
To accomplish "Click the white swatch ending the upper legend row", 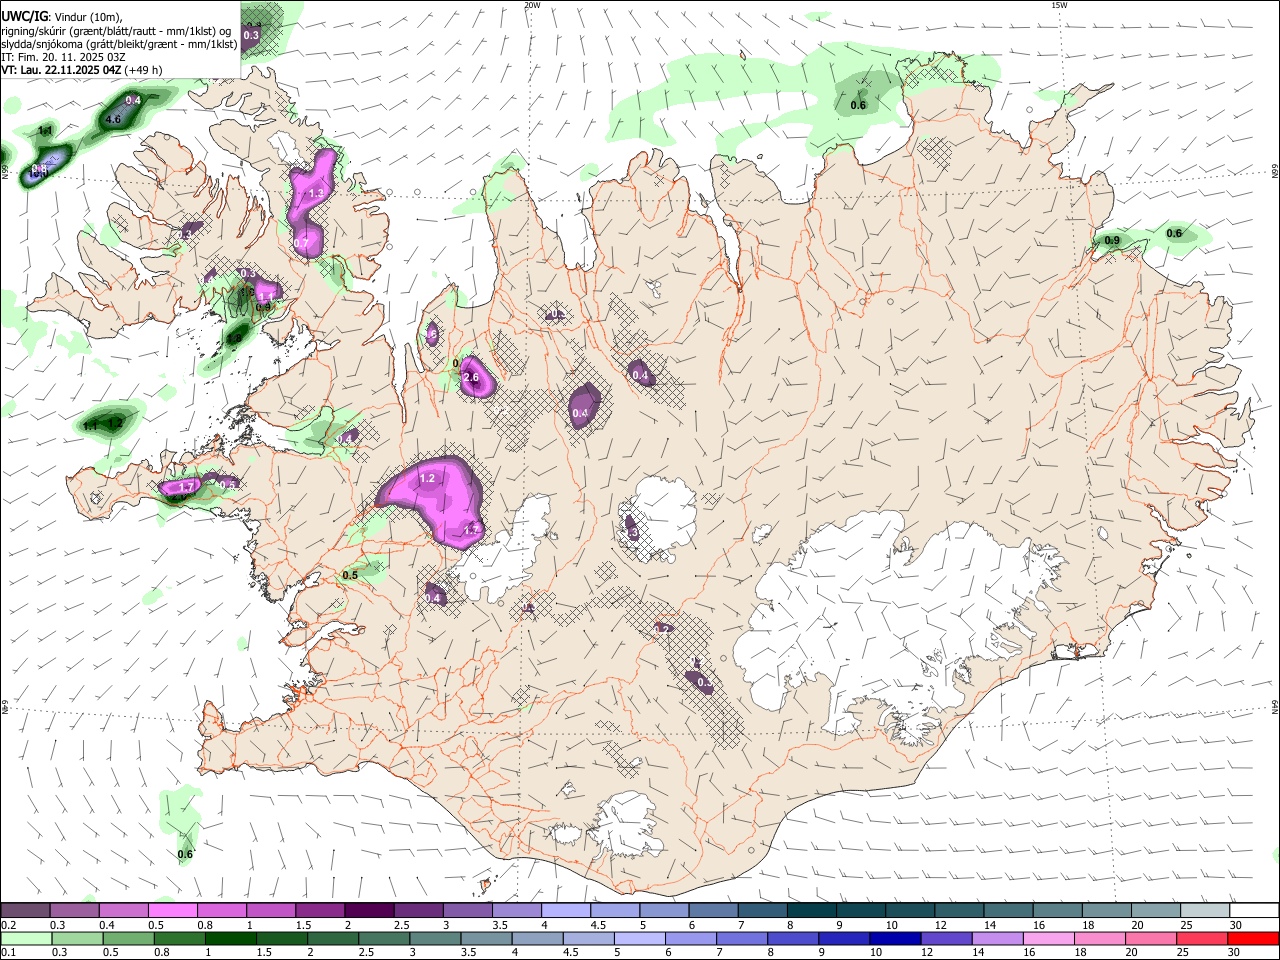I will tap(1254, 910).
